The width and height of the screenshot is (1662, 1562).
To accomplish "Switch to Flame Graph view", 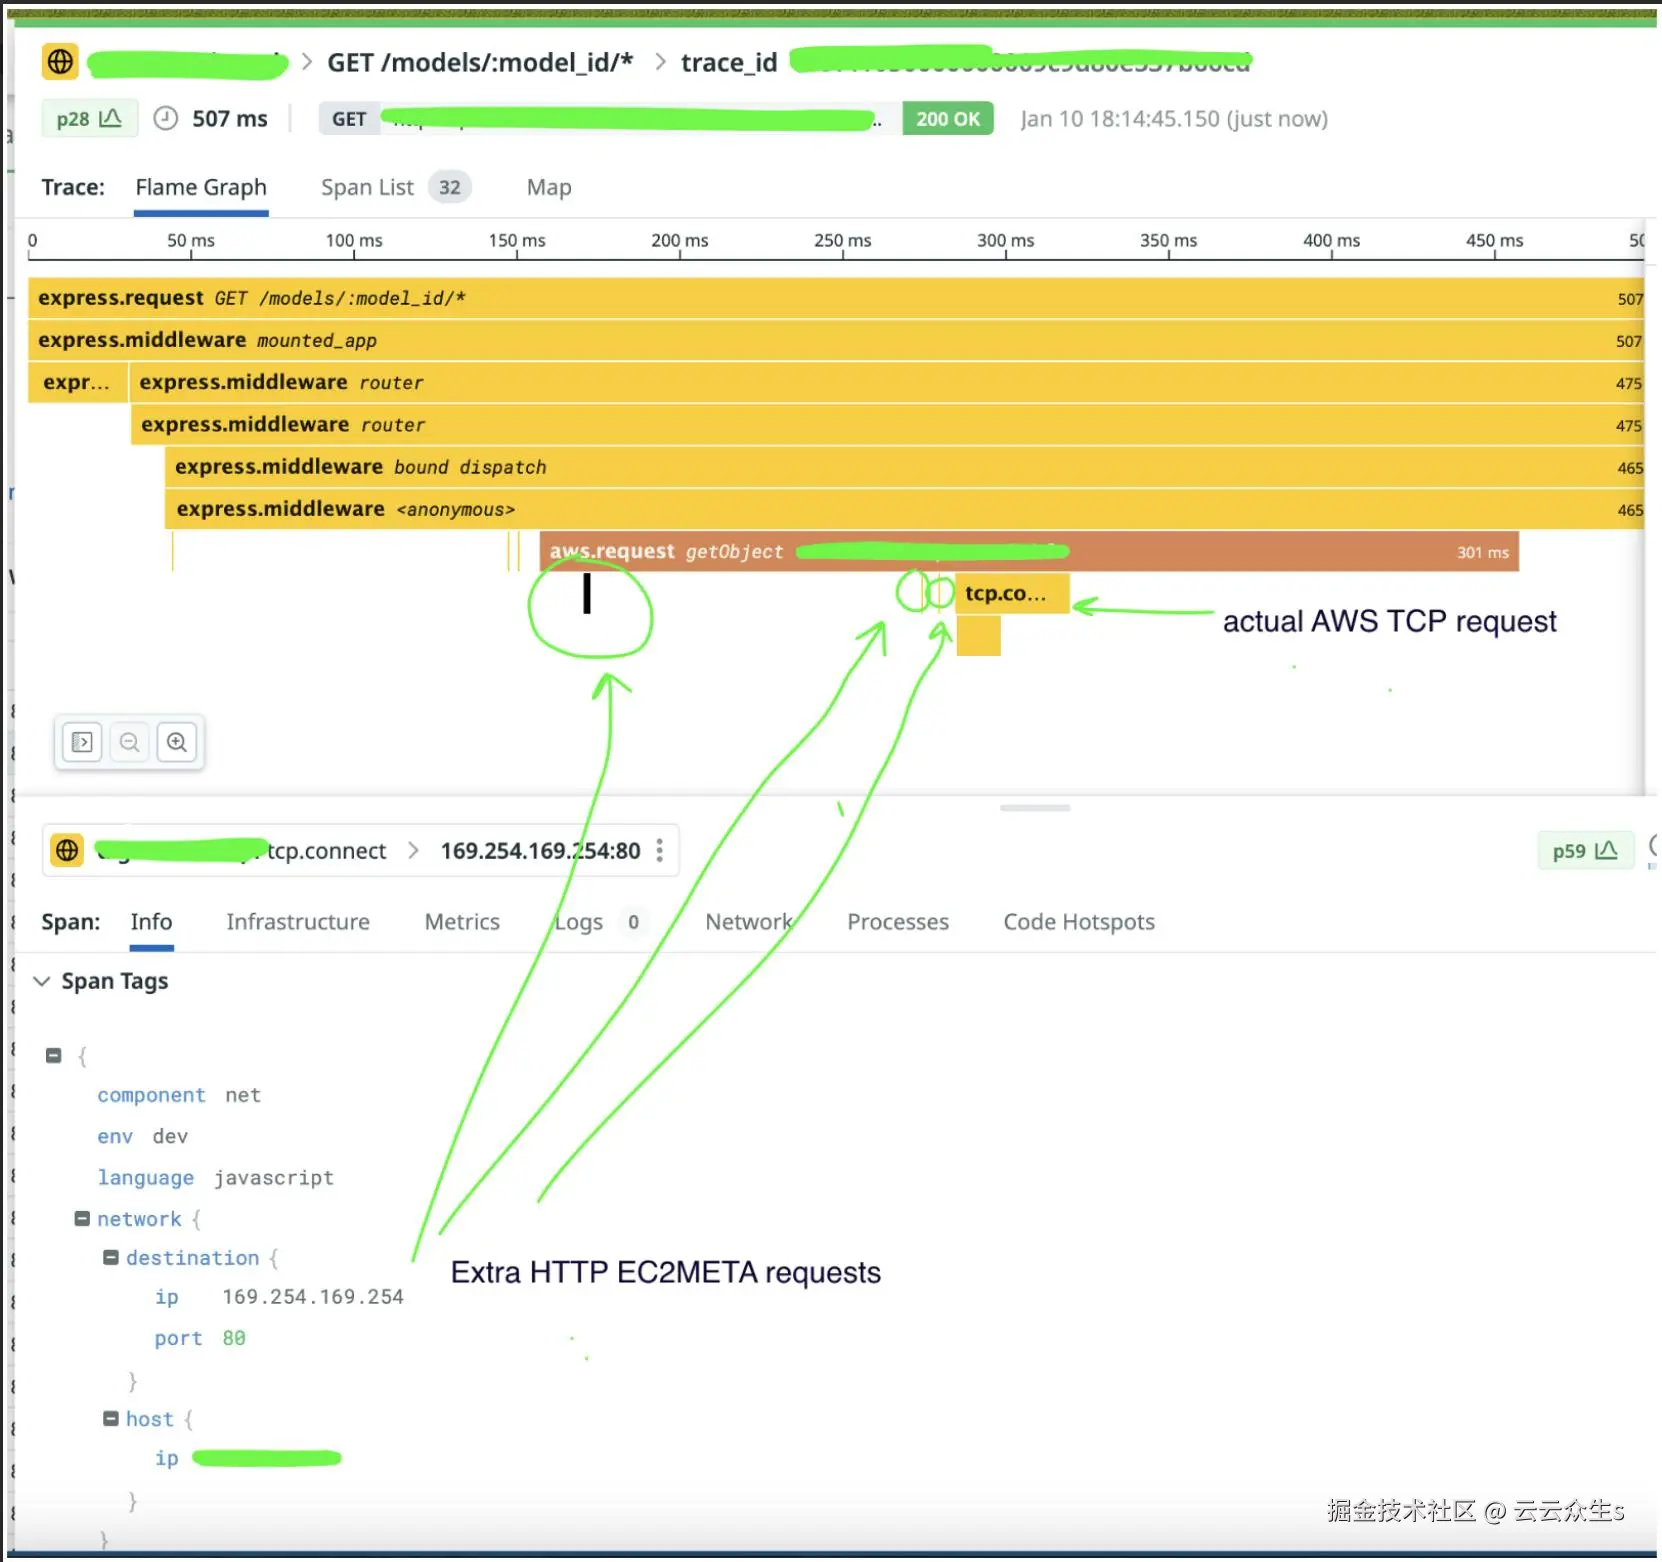I will click(201, 187).
